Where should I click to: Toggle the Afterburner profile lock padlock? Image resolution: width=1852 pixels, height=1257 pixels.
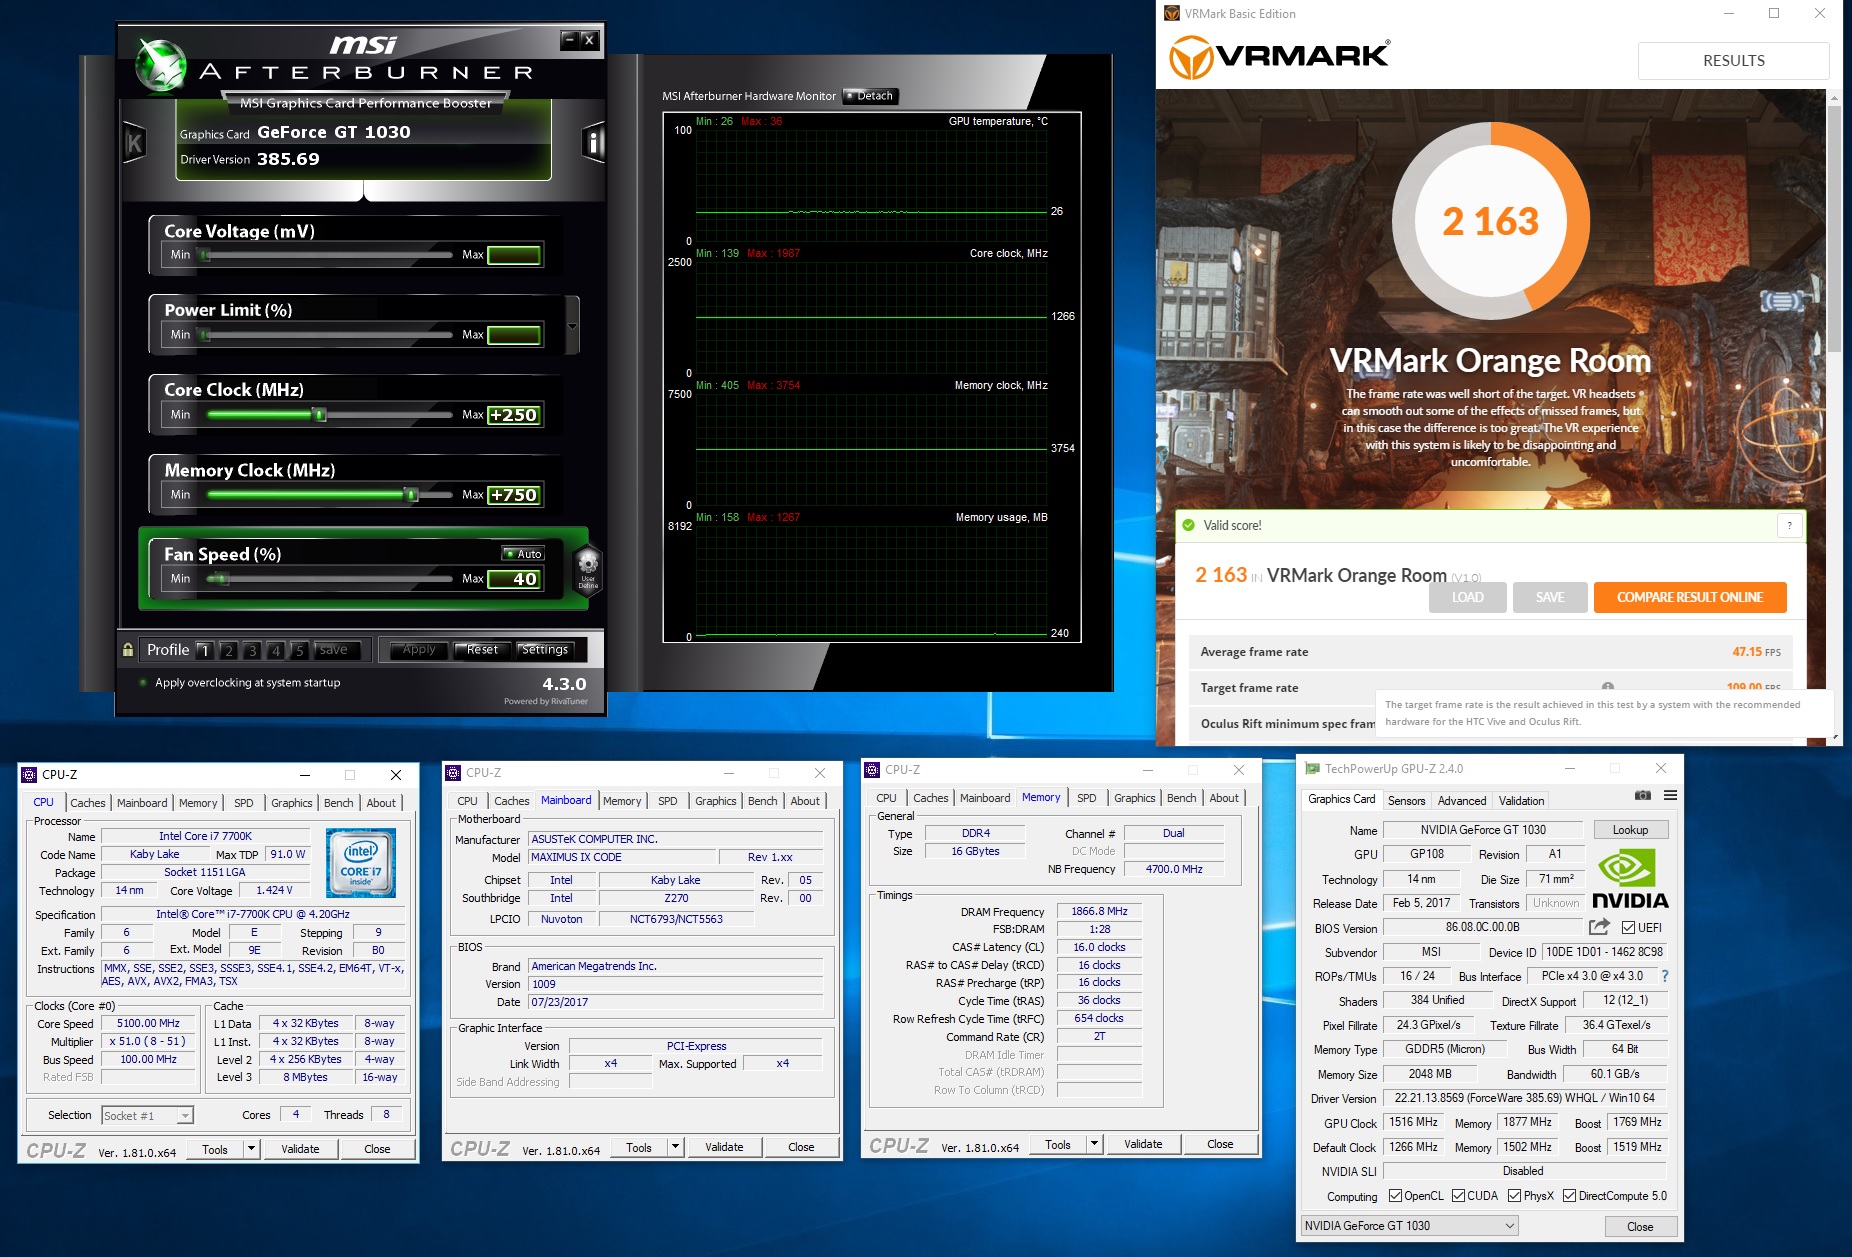(x=128, y=650)
